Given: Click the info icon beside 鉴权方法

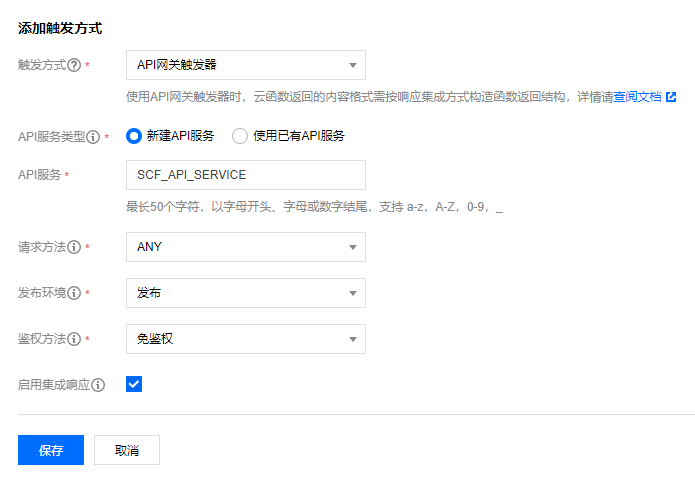Looking at the screenshot, I should pos(74,339).
